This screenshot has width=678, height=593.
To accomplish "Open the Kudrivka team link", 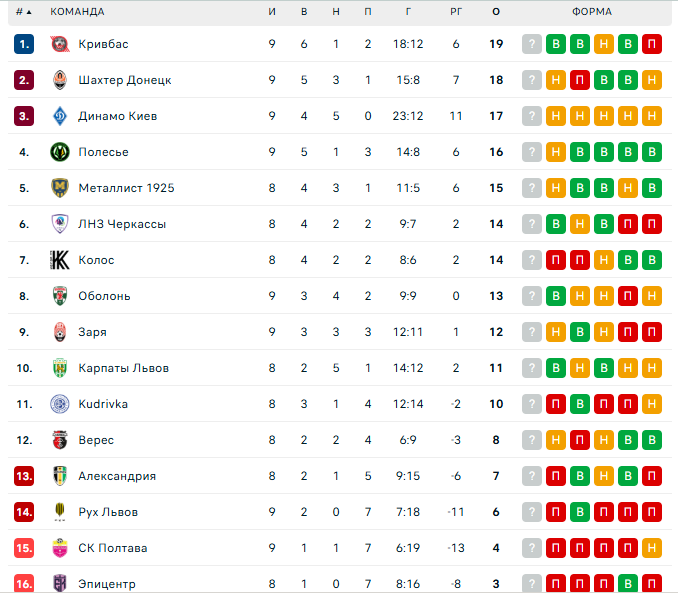I will click(103, 404).
